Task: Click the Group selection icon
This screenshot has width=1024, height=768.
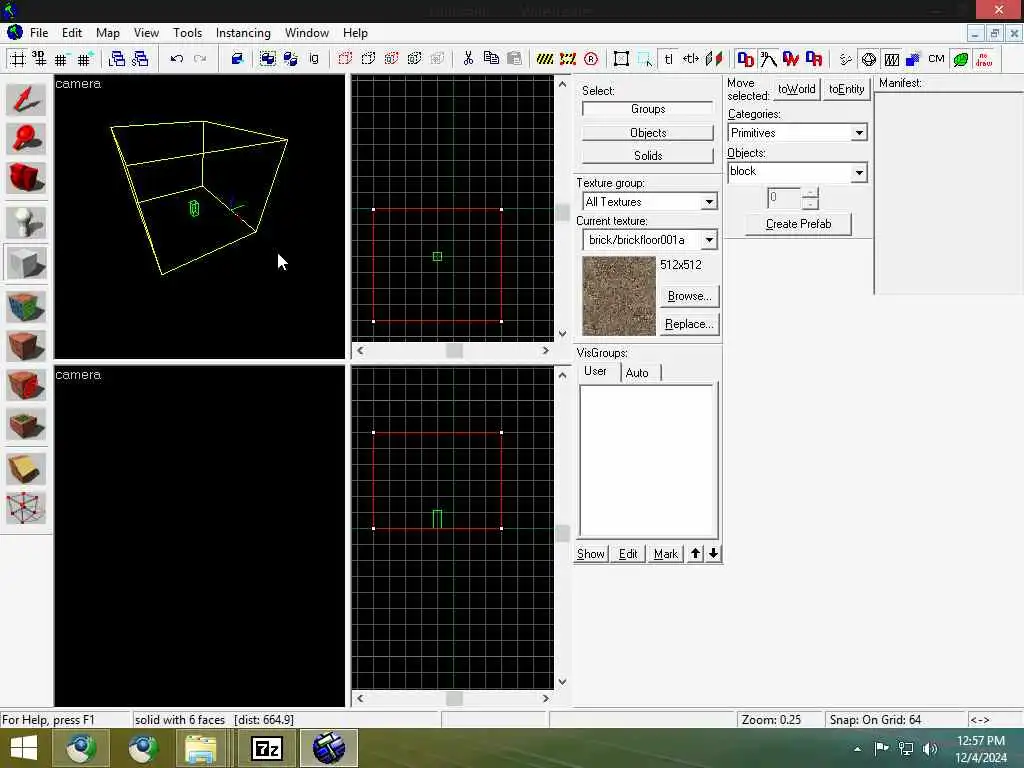Action: point(268,59)
